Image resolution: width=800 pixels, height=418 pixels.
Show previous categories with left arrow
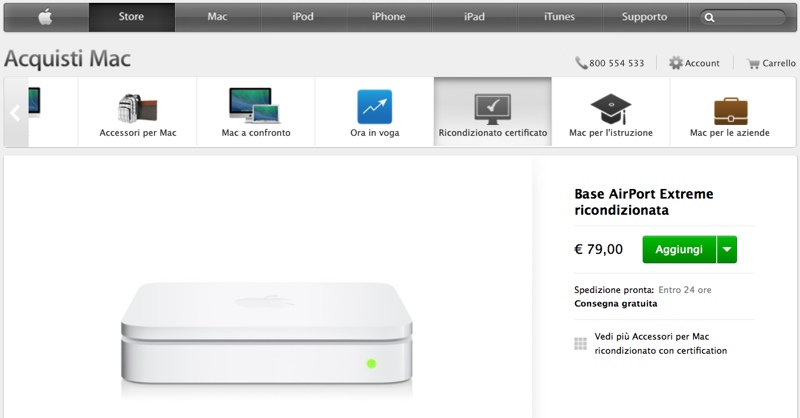pos(15,113)
